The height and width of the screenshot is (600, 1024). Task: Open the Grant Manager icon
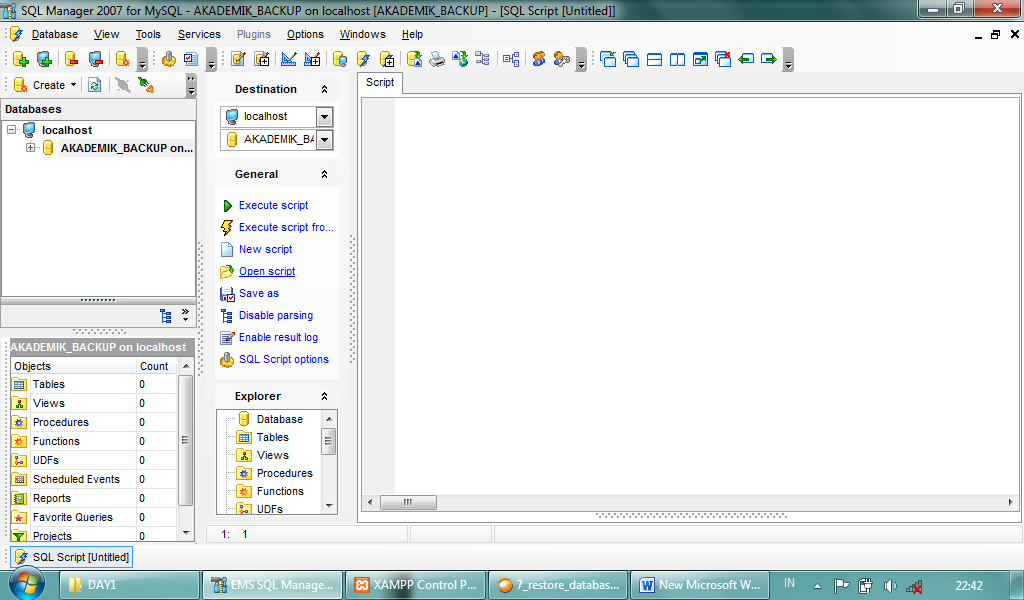[562, 59]
